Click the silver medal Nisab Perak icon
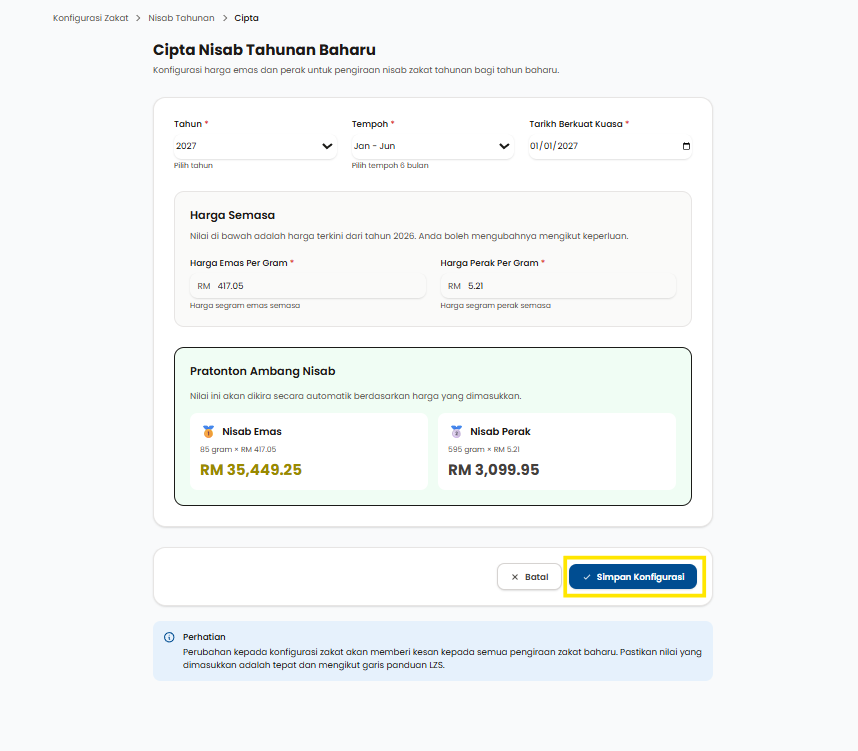 point(456,432)
